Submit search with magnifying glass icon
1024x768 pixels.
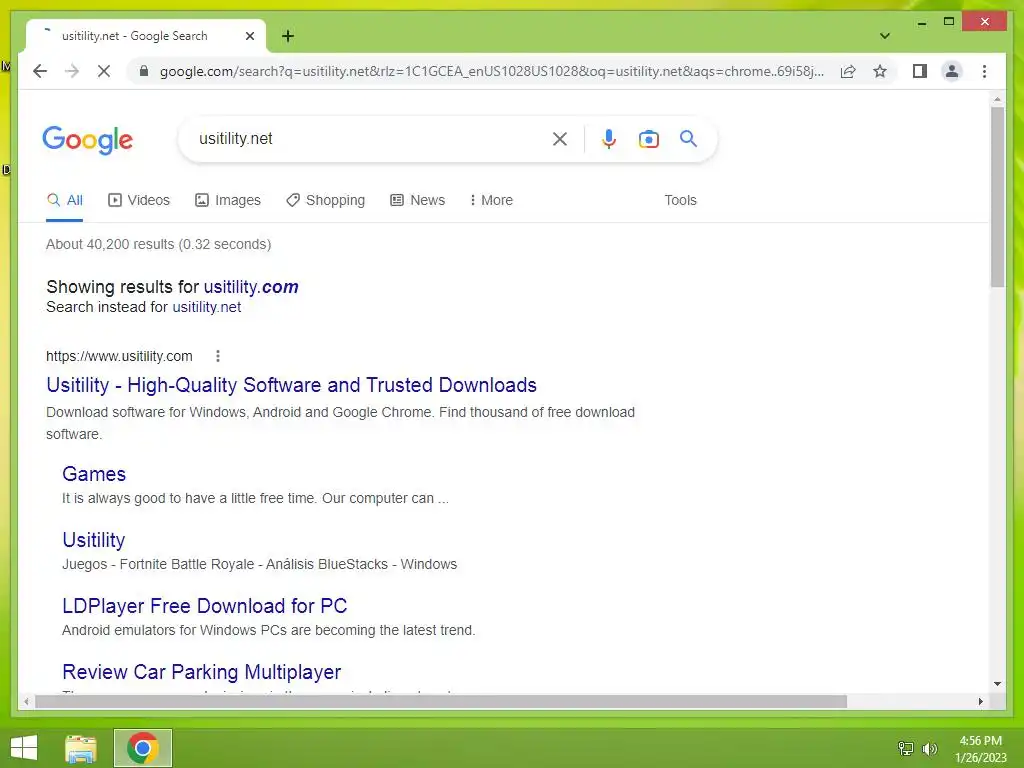click(x=688, y=138)
